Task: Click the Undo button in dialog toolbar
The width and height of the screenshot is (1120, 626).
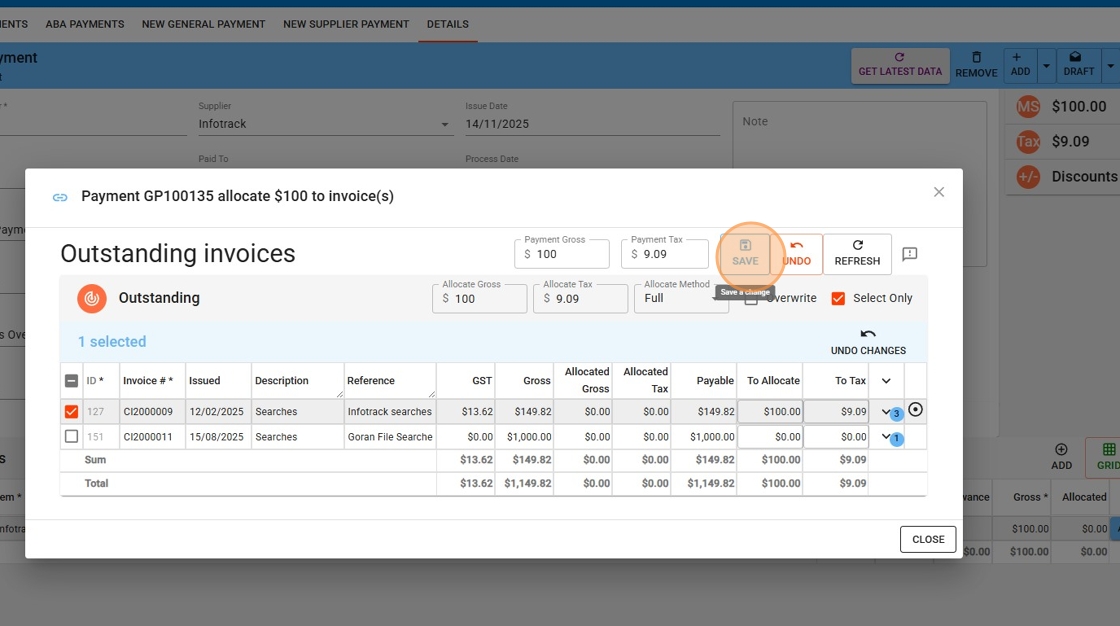Action: click(797, 254)
